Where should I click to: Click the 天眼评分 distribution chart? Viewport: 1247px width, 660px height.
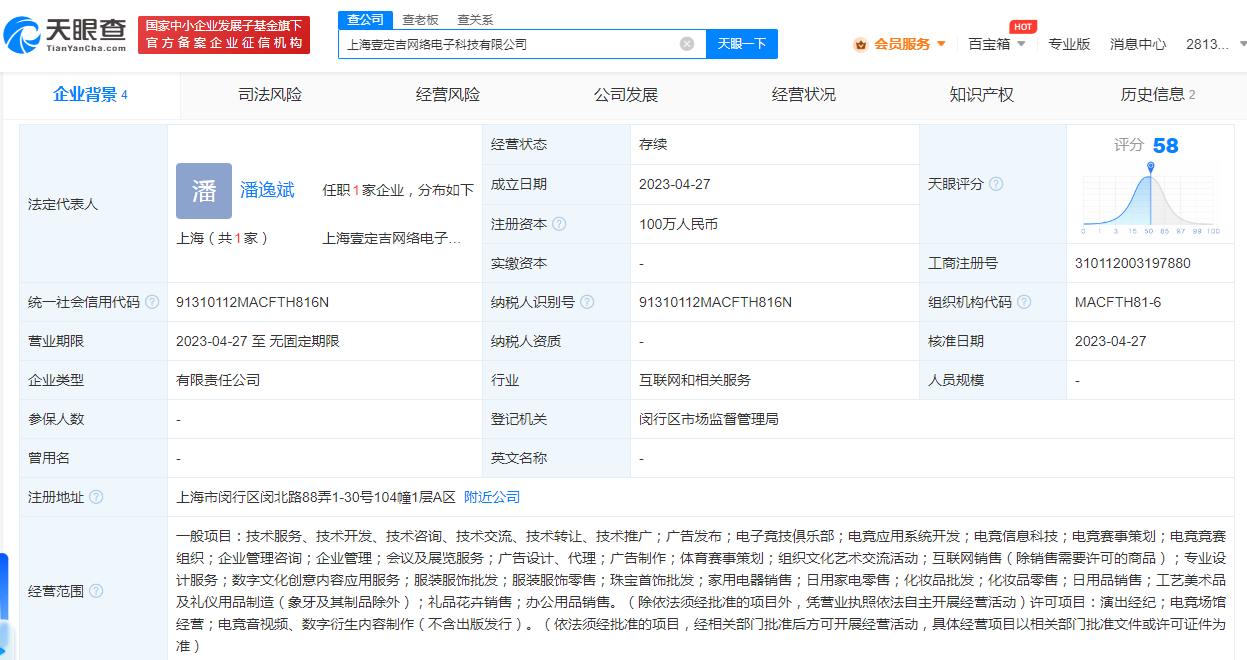click(x=1151, y=199)
